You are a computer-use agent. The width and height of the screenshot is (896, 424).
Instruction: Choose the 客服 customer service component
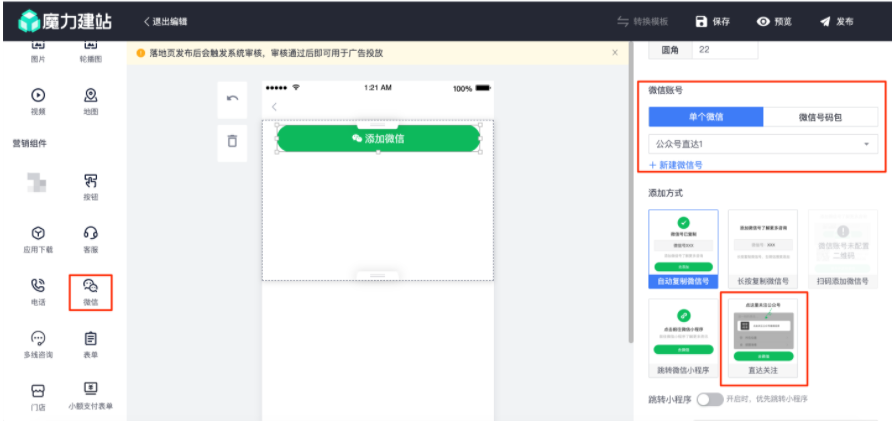point(90,236)
